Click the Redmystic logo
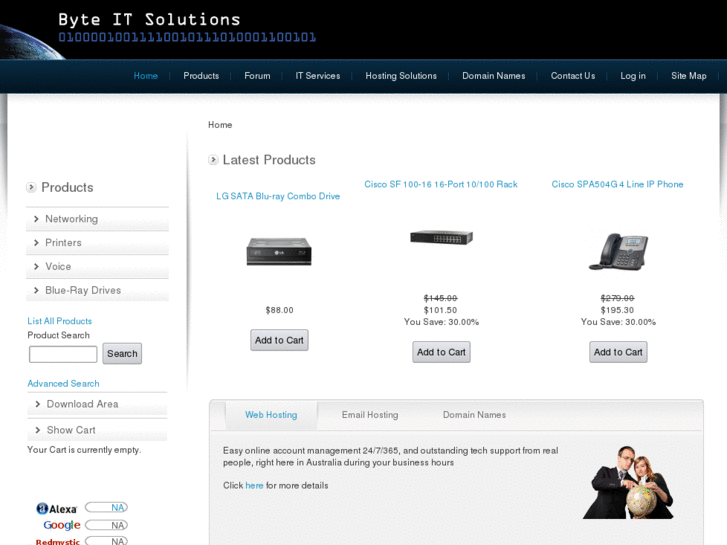 click(57, 541)
